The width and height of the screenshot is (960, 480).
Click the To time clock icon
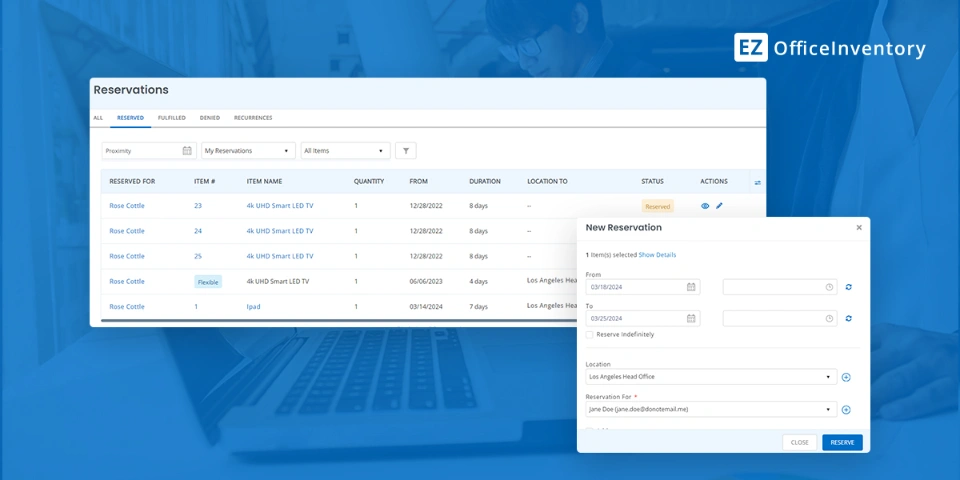[x=829, y=319]
